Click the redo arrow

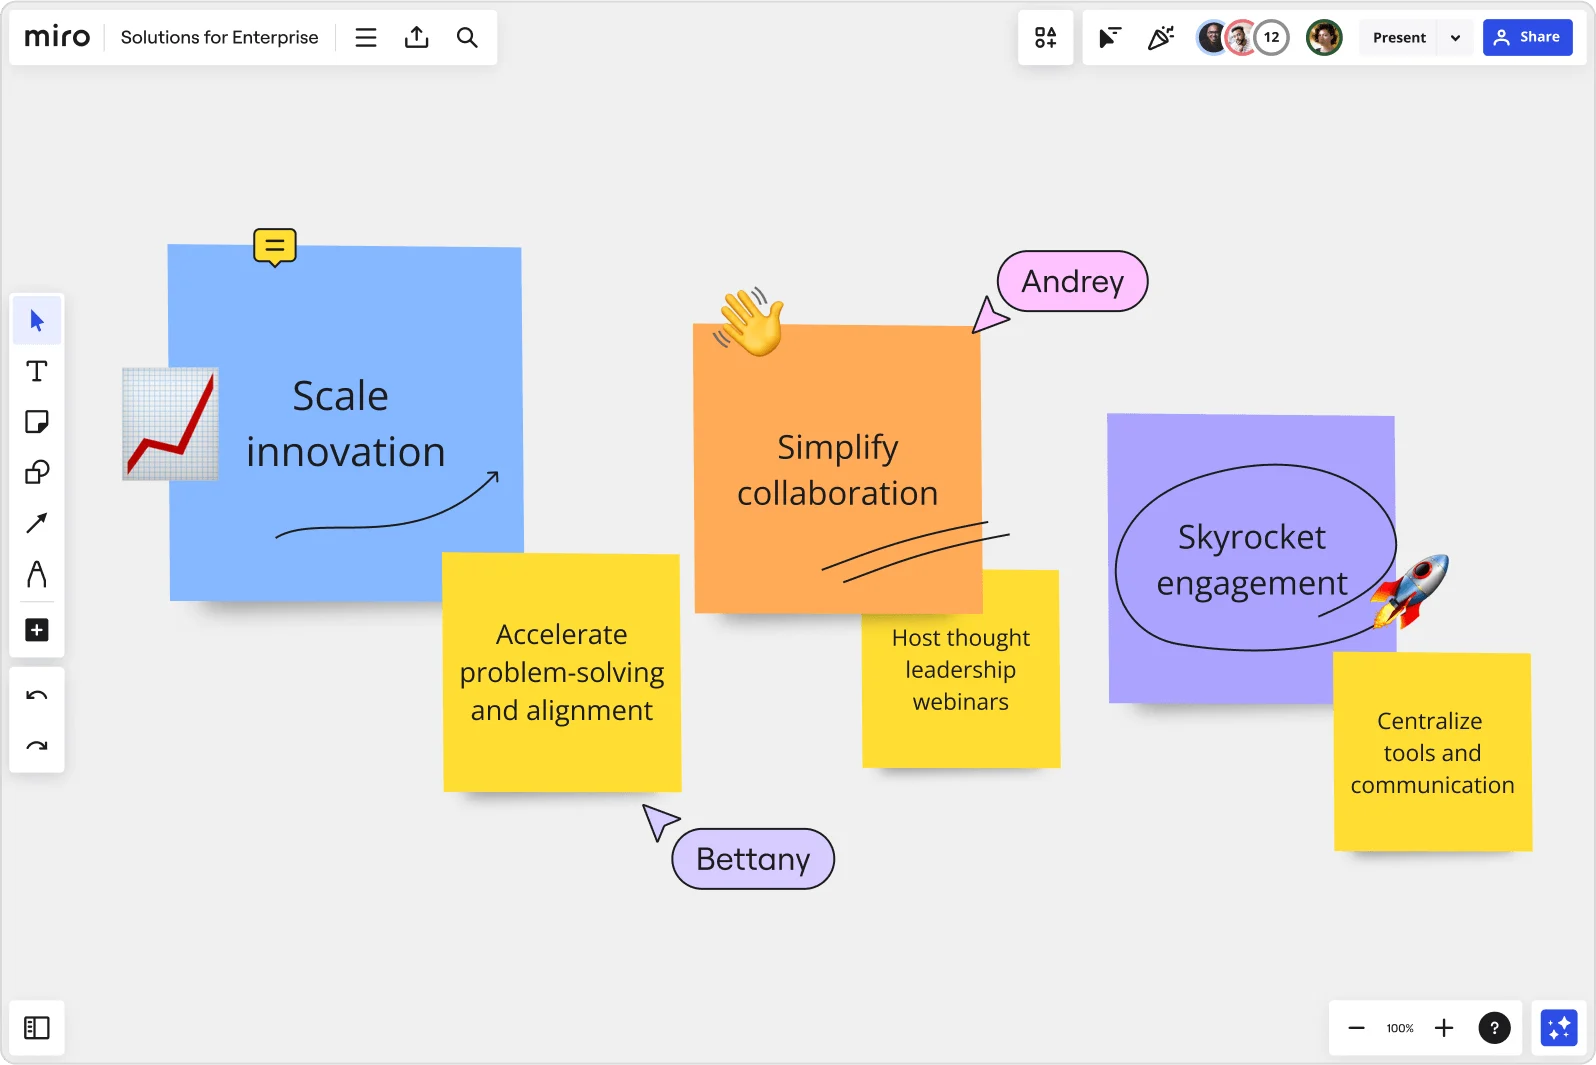click(x=37, y=746)
